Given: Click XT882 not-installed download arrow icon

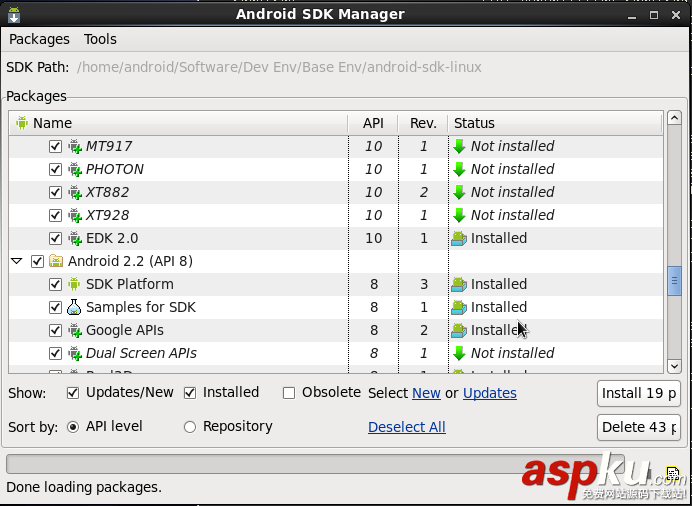Looking at the screenshot, I should pyautogui.click(x=459, y=192).
